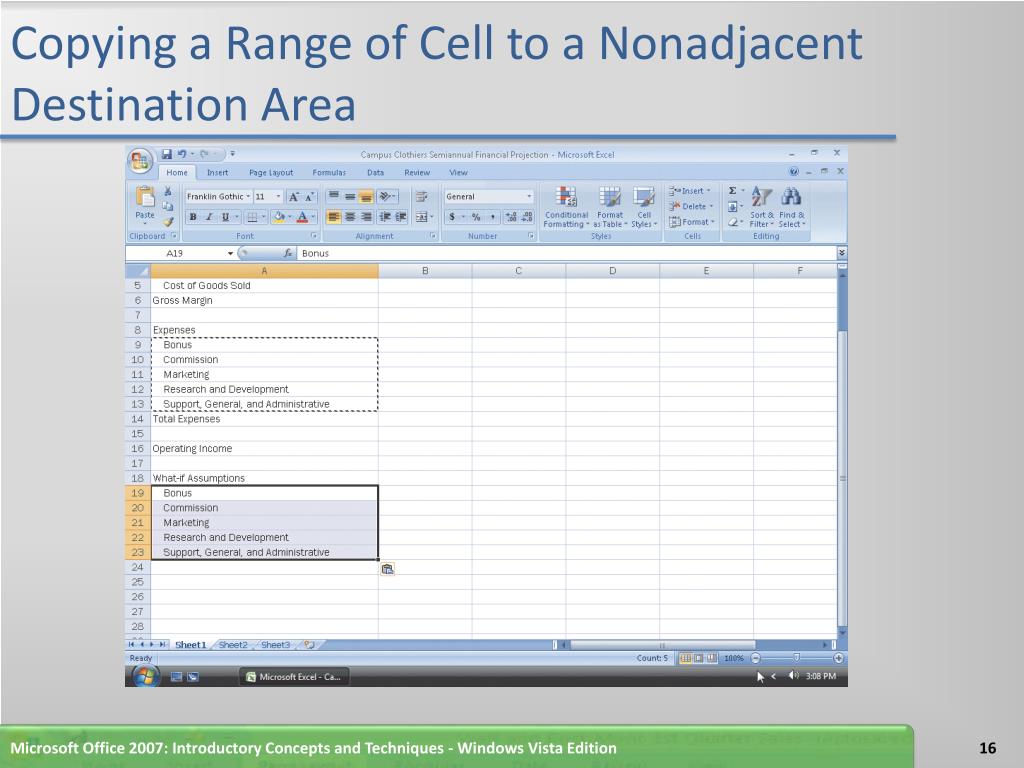The height and width of the screenshot is (768, 1024).
Task: Click the Paste clipboard icon
Action: pos(144,196)
